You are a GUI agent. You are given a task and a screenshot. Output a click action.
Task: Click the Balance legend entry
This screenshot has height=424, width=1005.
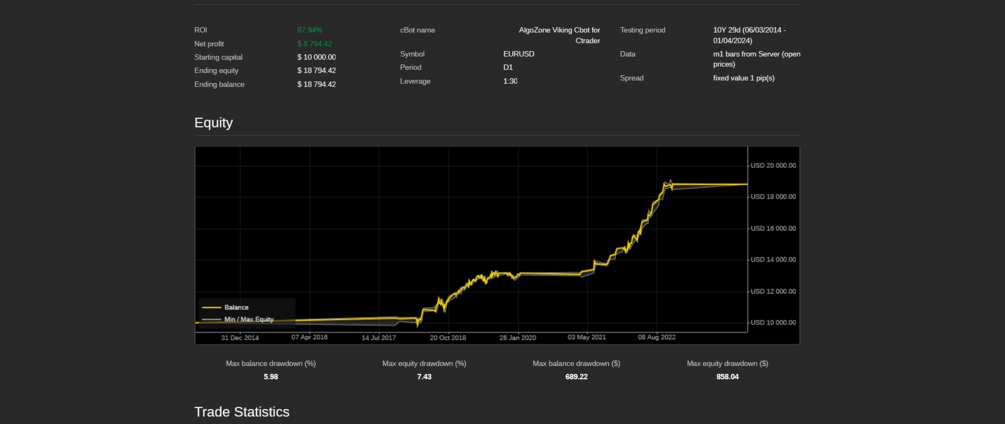point(237,307)
